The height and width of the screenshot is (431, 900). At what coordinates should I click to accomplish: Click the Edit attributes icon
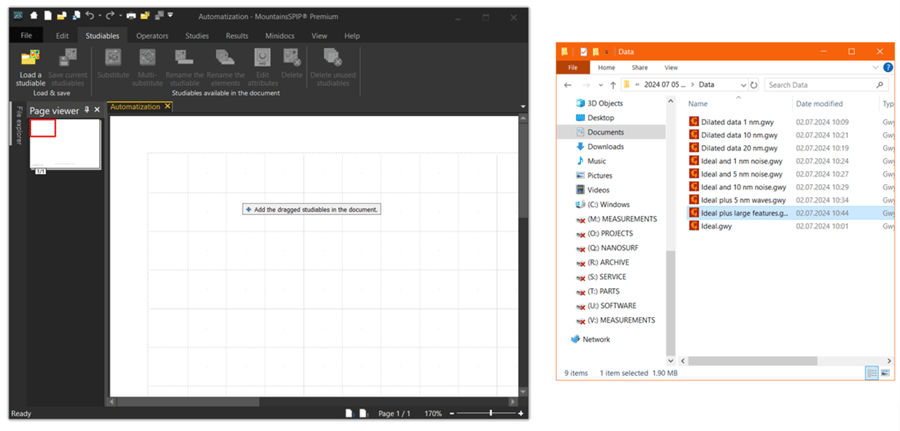(262, 58)
